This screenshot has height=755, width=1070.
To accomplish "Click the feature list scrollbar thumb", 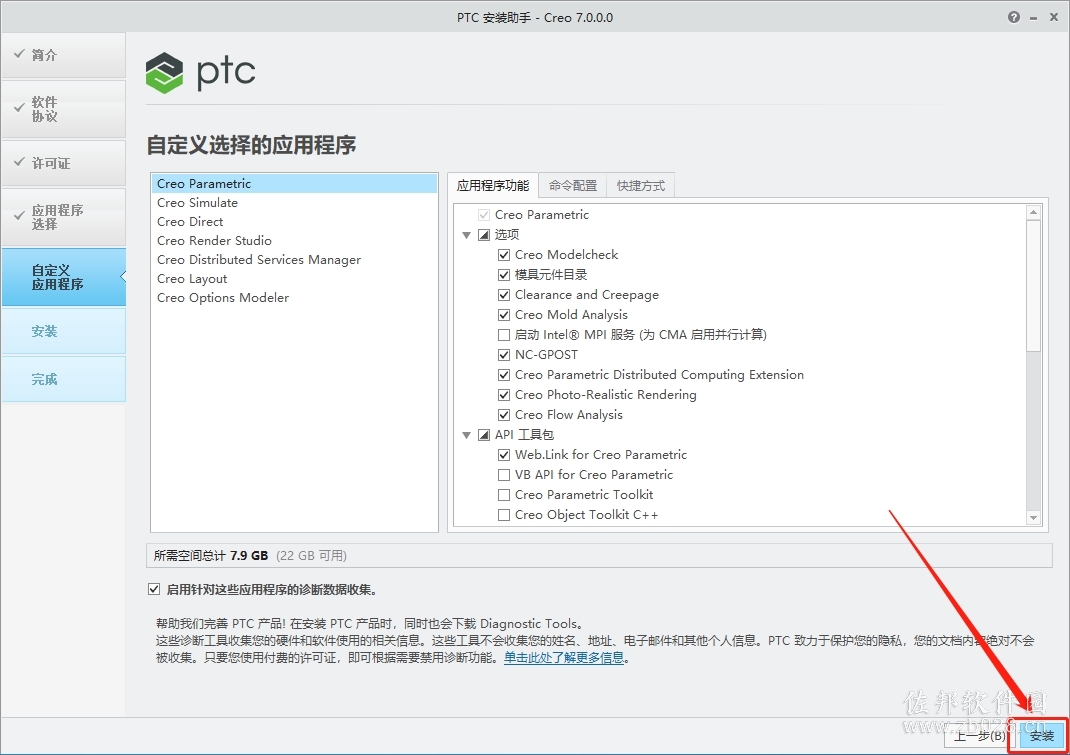I will coord(1033,285).
